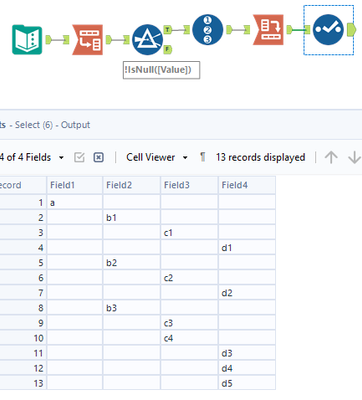
Task: Click the Select tool's output anchor
Action: pos(351,30)
